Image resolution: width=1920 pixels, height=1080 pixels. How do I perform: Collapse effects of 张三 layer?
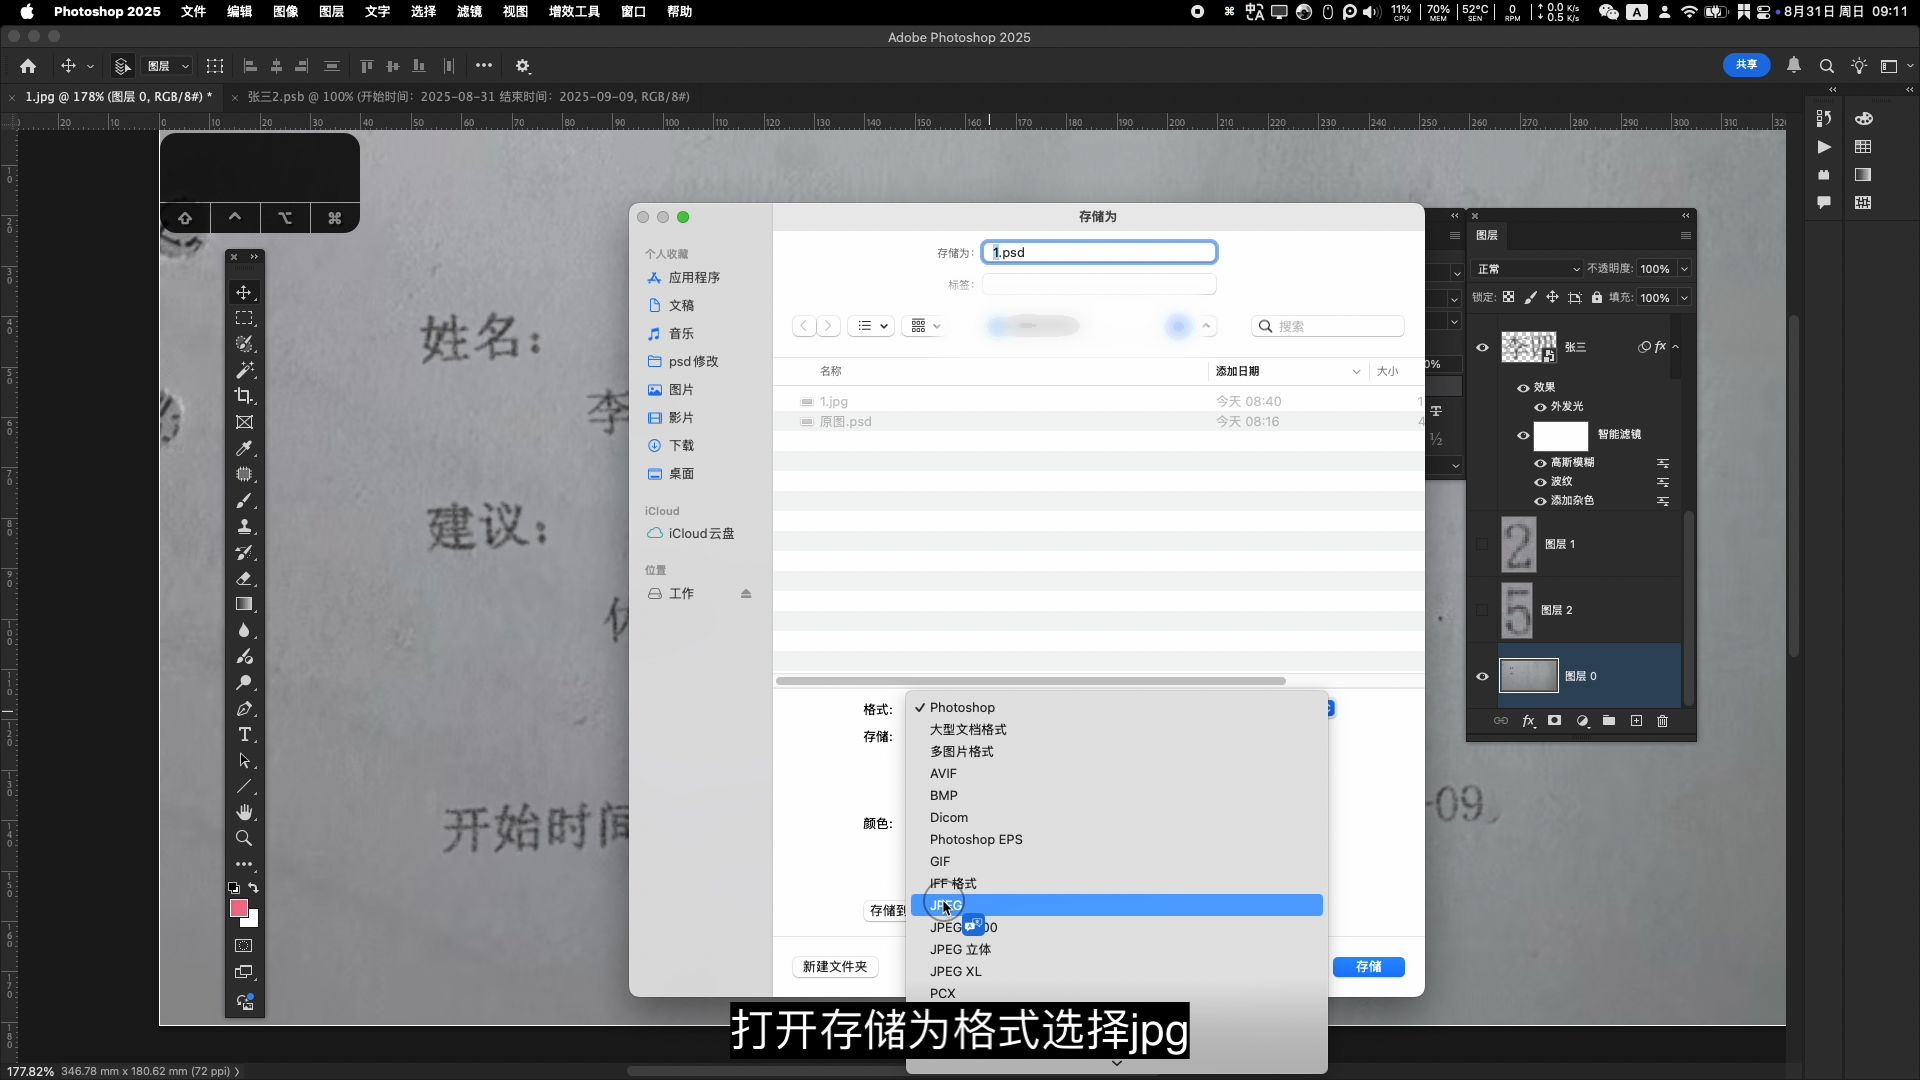point(1675,347)
